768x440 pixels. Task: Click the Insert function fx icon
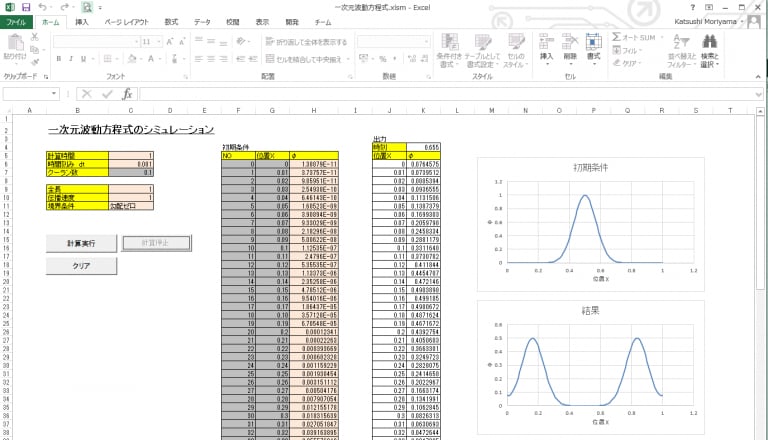click(127, 94)
